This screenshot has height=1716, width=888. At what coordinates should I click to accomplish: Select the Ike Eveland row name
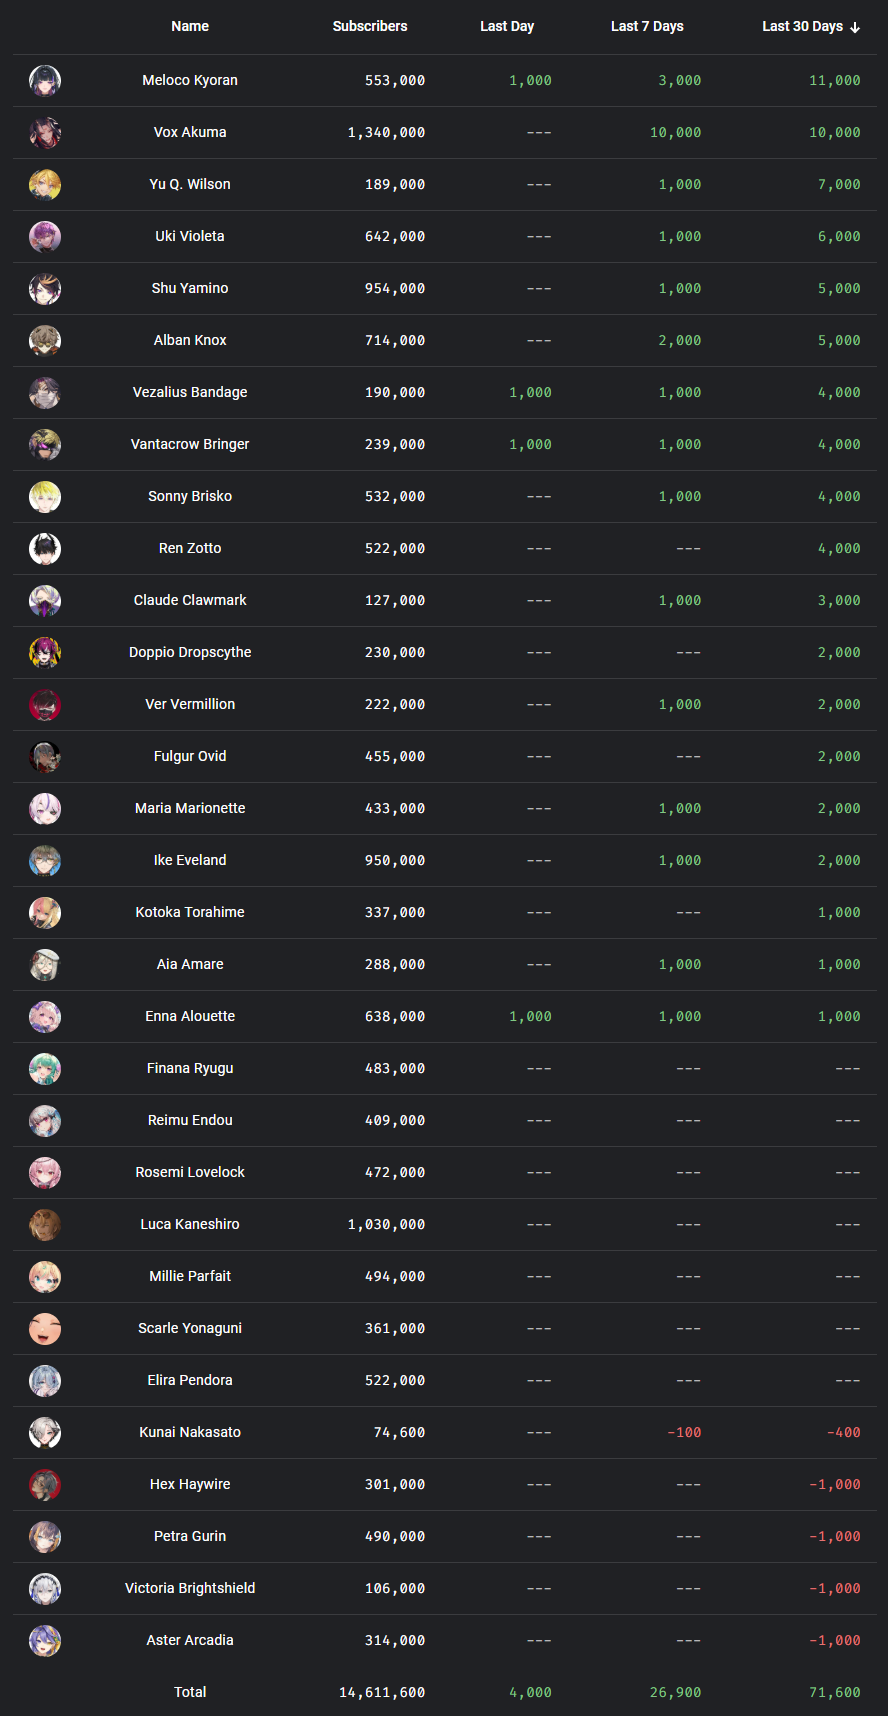190,860
